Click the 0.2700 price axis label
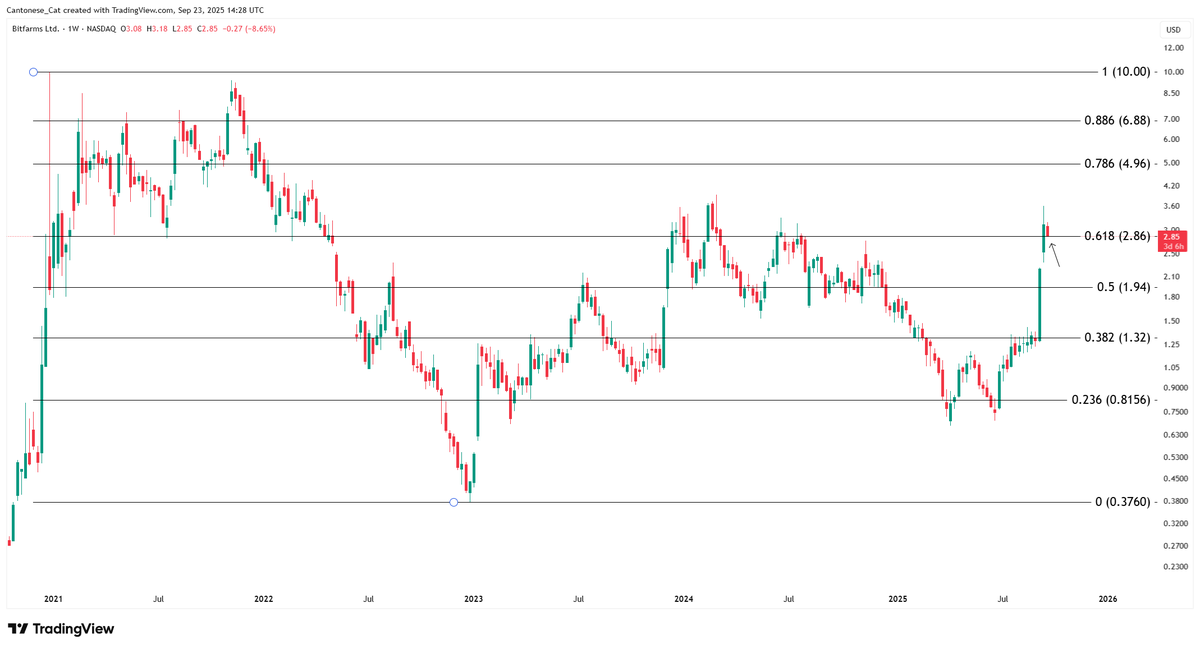 [x=1176, y=547]
